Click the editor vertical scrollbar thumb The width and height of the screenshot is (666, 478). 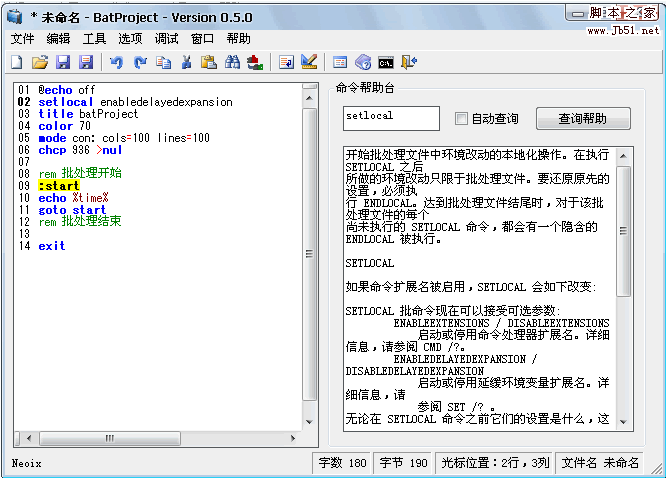pos(309,254)
